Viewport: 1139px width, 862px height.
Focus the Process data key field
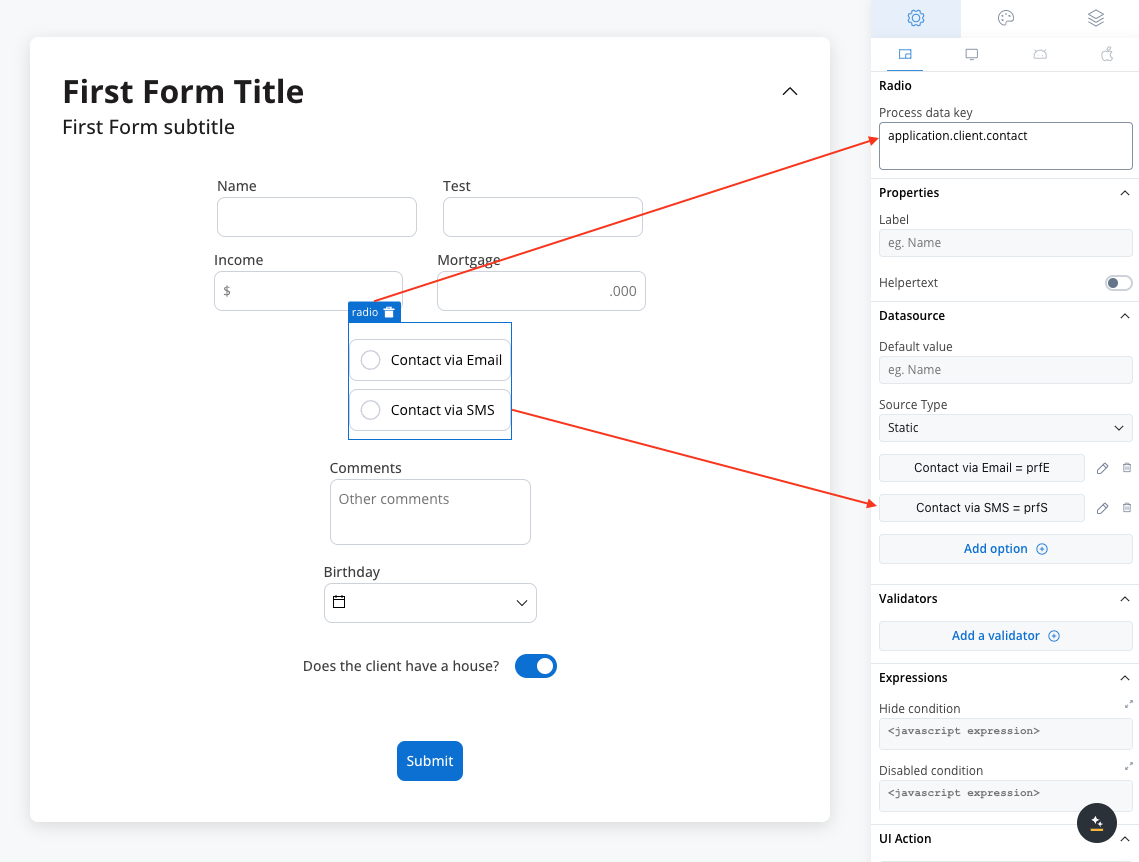coord(1005,146)
